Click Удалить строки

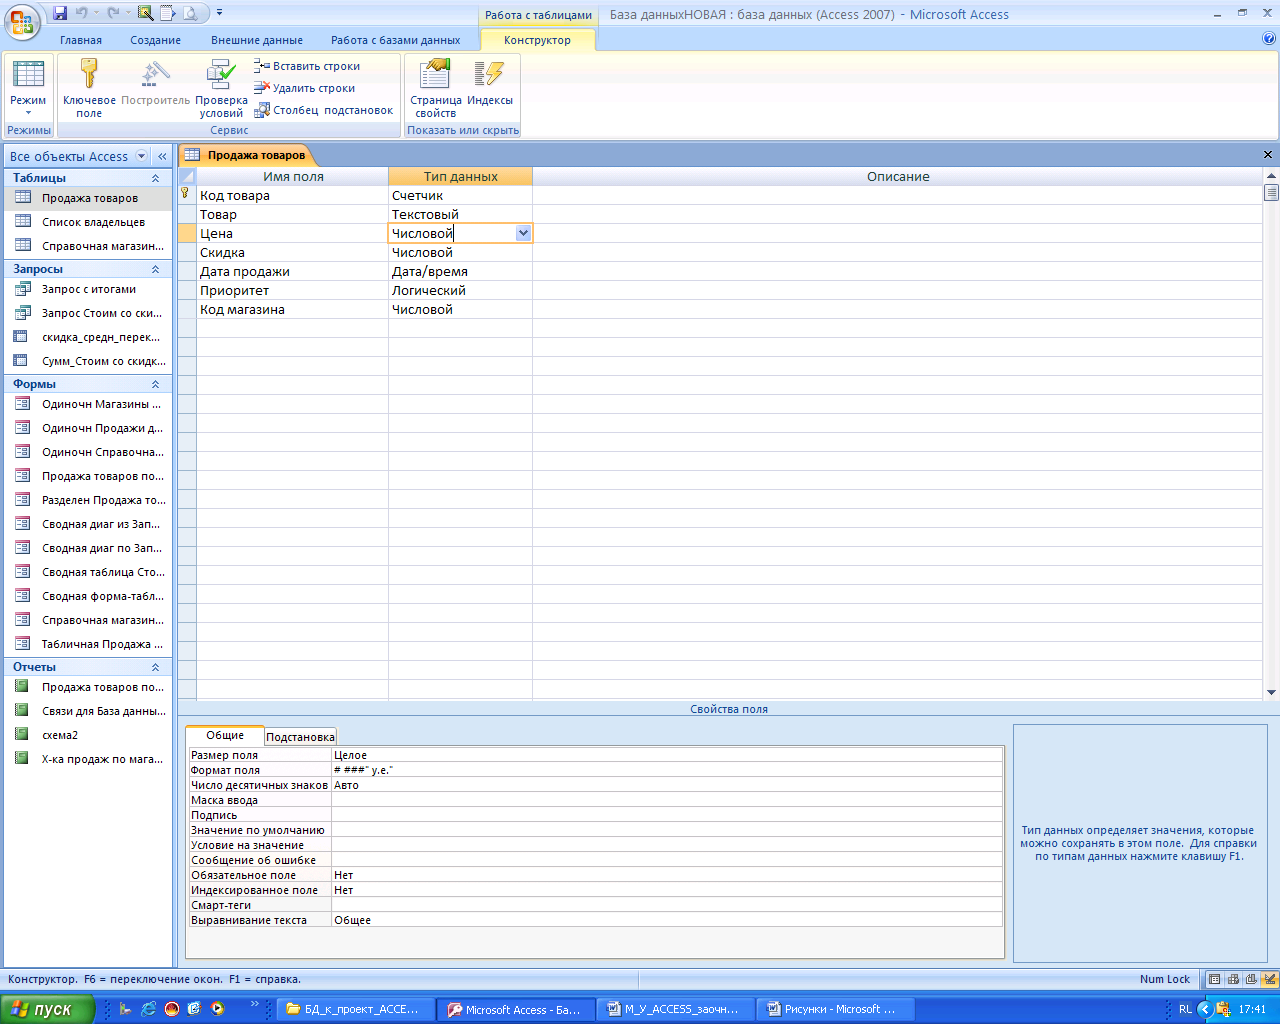point(305,88)
